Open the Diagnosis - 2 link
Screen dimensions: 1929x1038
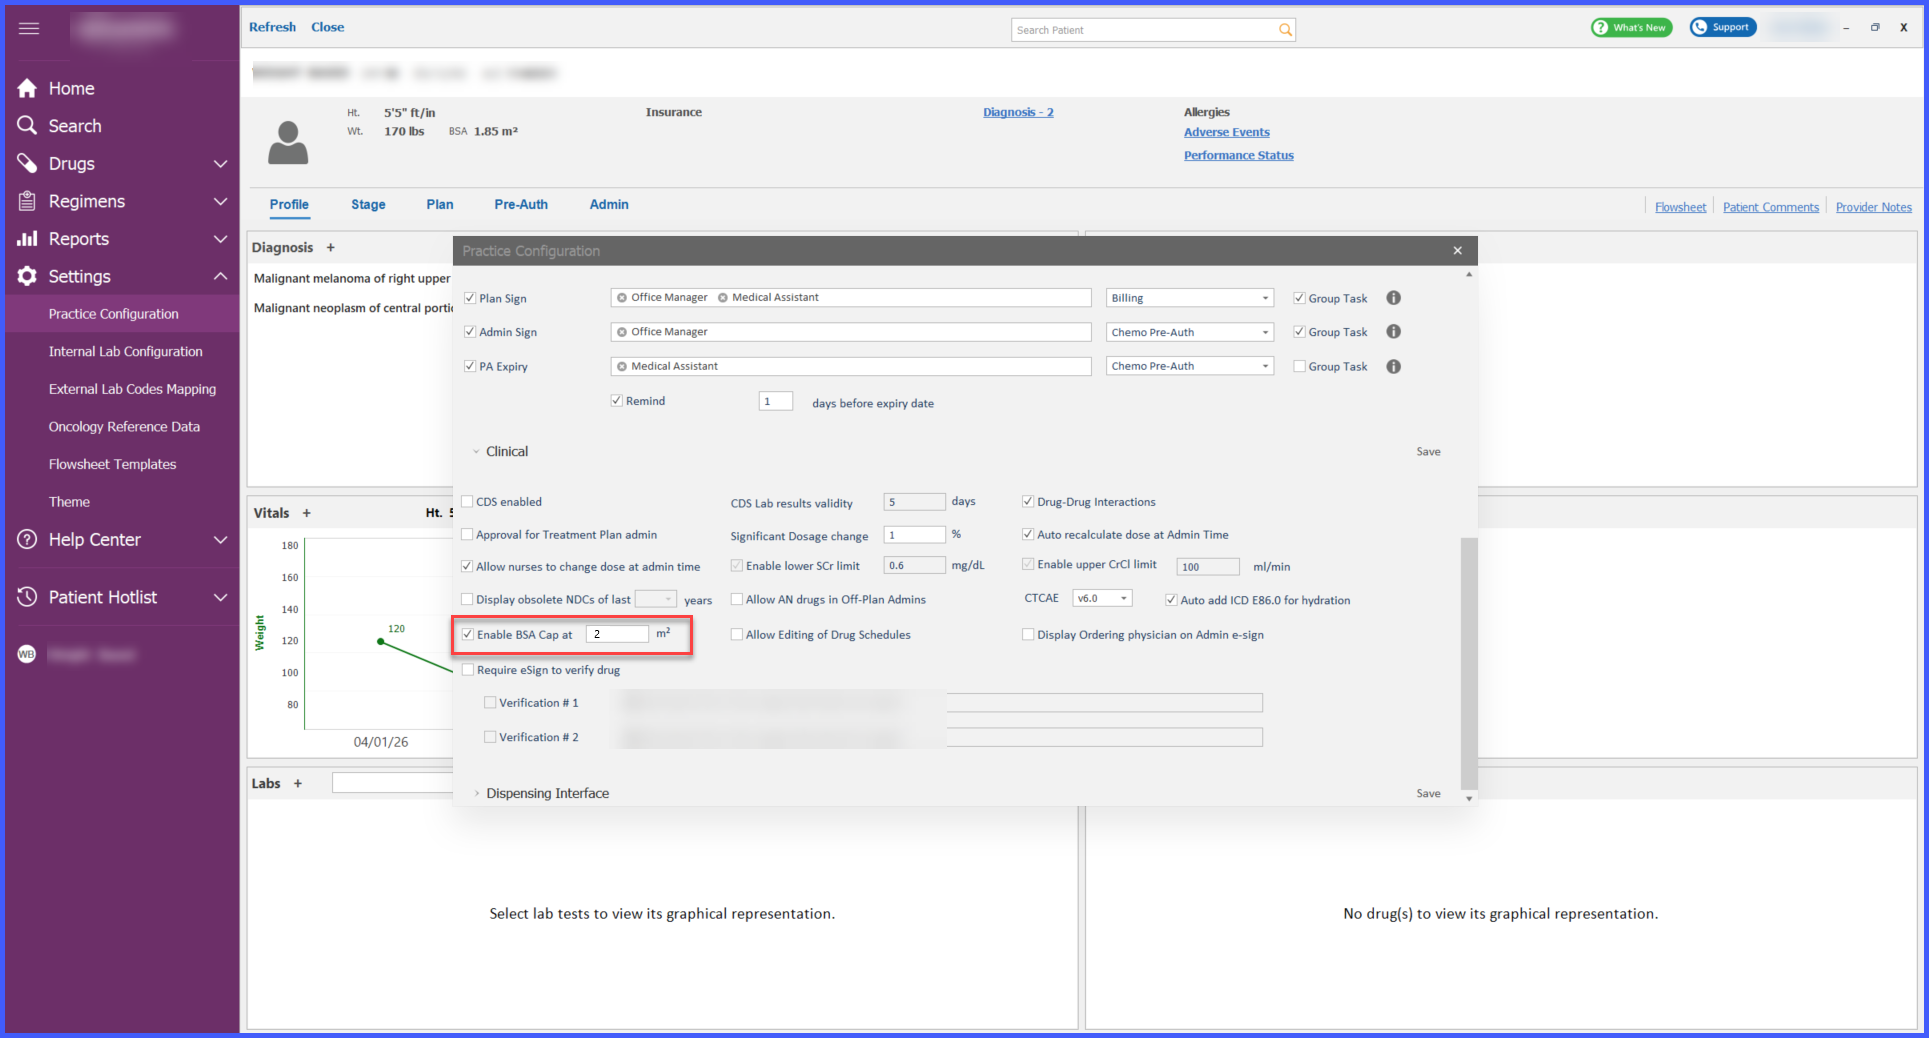(x=1018, y=112)
